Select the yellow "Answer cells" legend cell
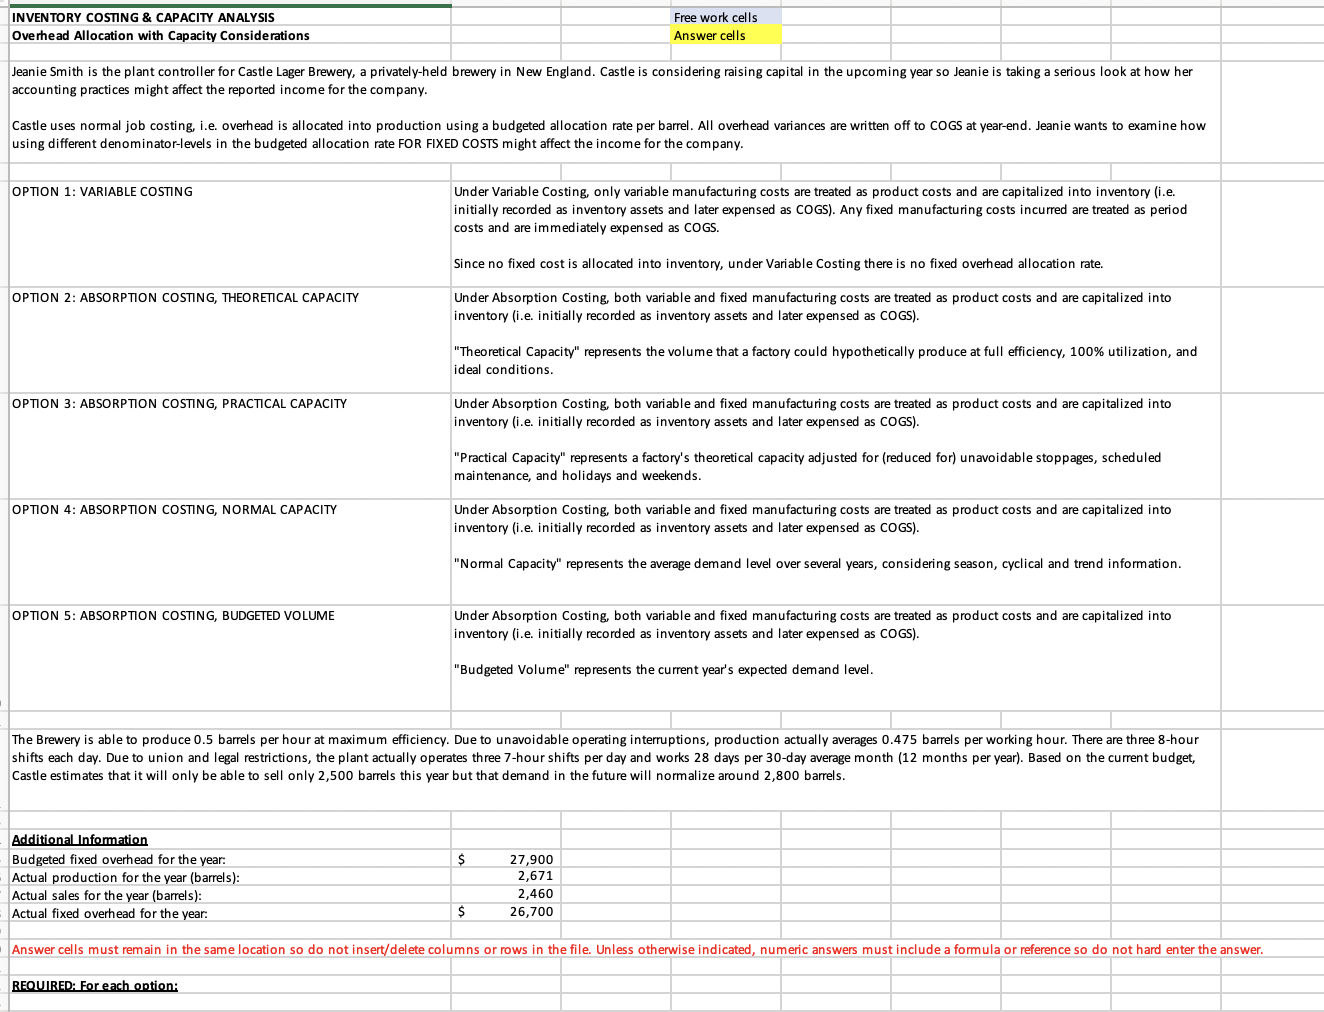This screenshot has height=1012, width=1324. (725, 34)
